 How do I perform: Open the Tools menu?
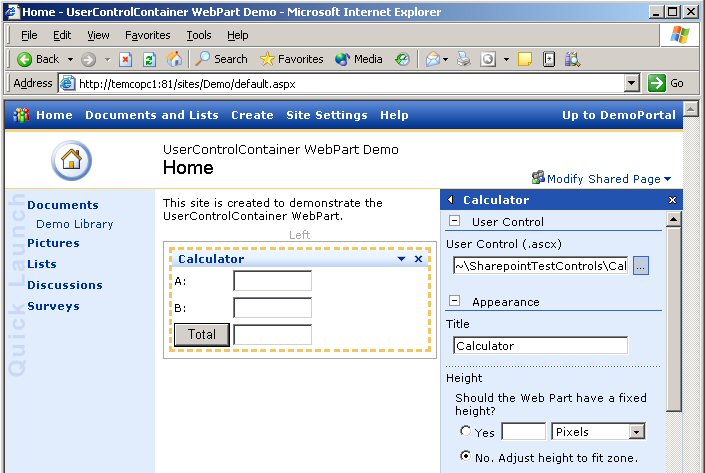click(x=199, y=35)
